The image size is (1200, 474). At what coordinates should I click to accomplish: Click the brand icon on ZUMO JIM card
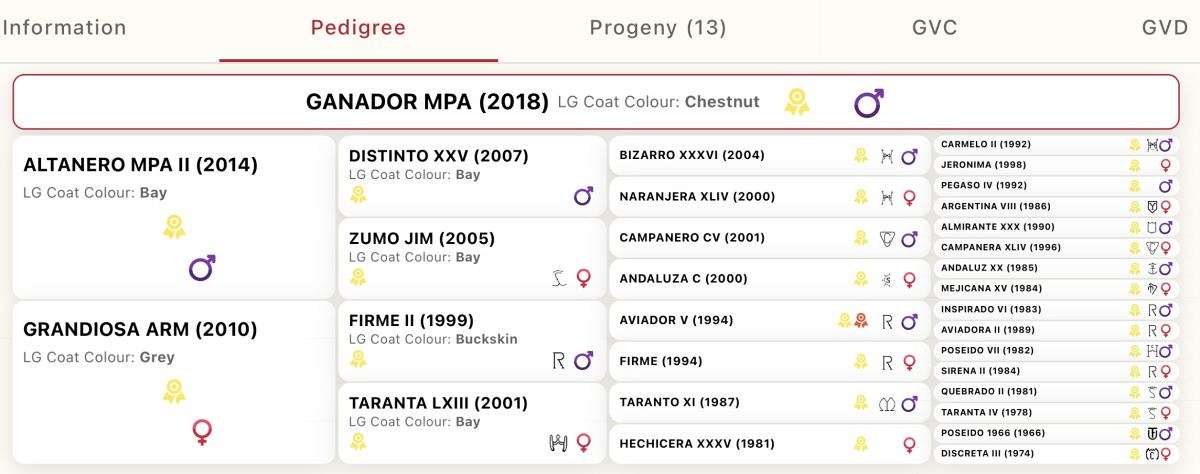coord(559,278)
